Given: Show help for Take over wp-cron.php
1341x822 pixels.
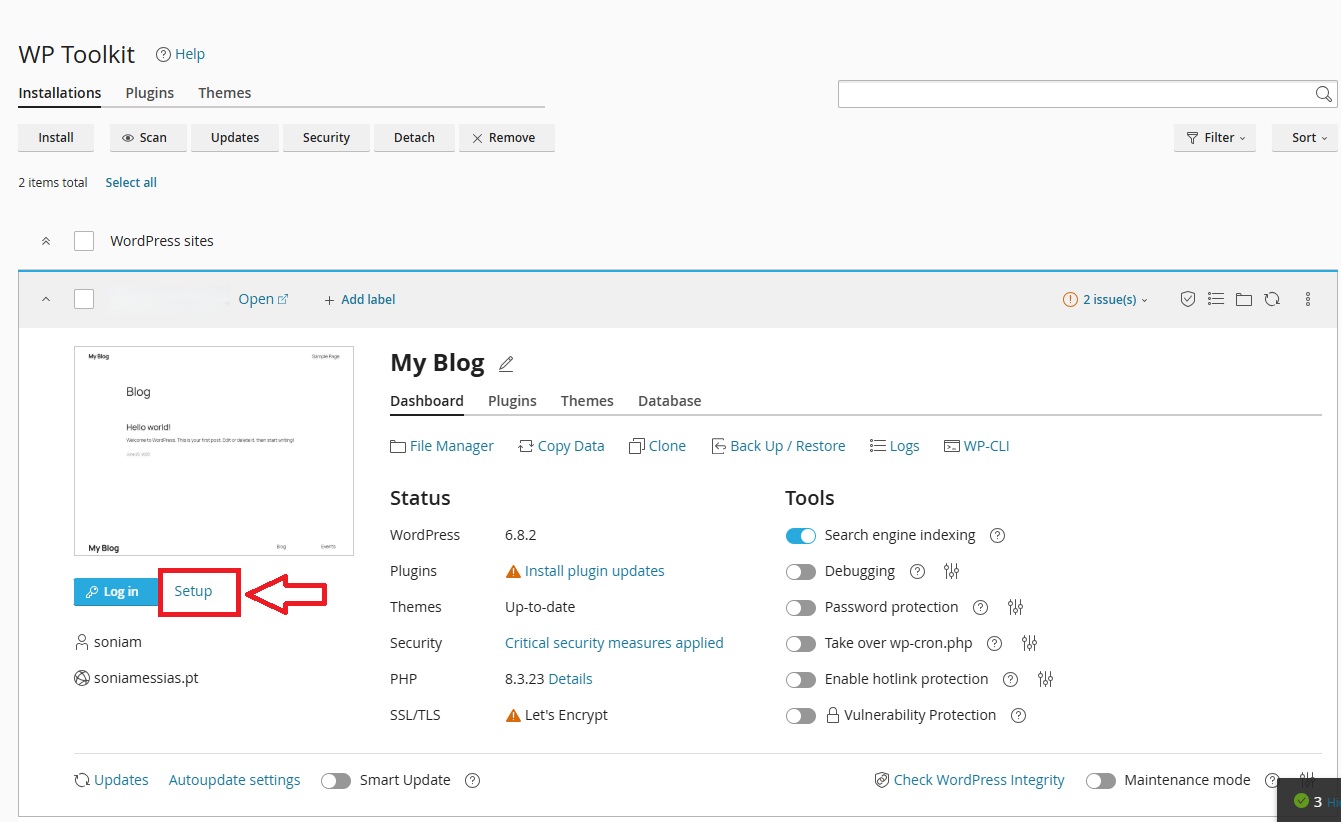Looking at the screenshot, I should (994, 643).
